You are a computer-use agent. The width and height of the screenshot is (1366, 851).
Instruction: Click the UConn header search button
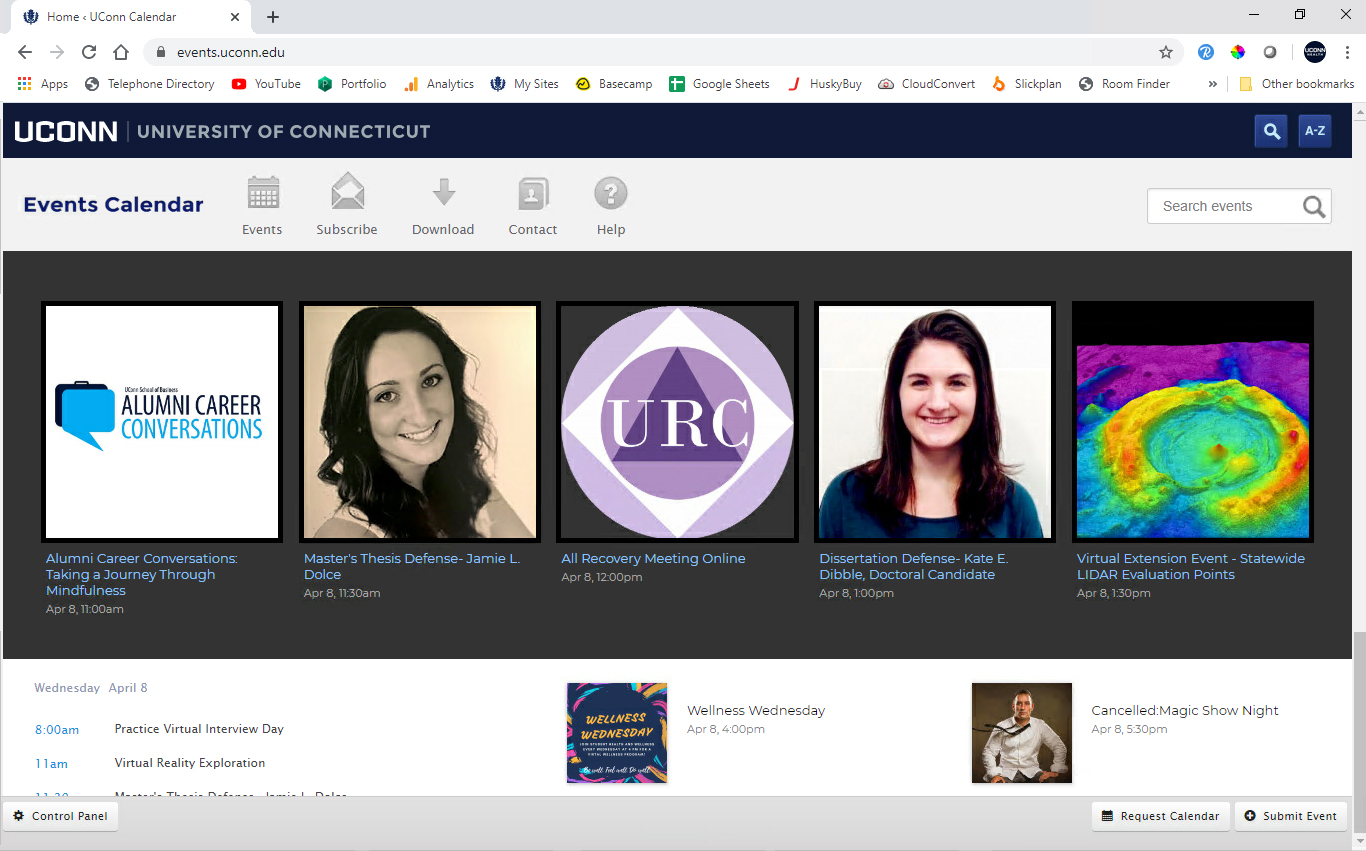(1271, 131)
